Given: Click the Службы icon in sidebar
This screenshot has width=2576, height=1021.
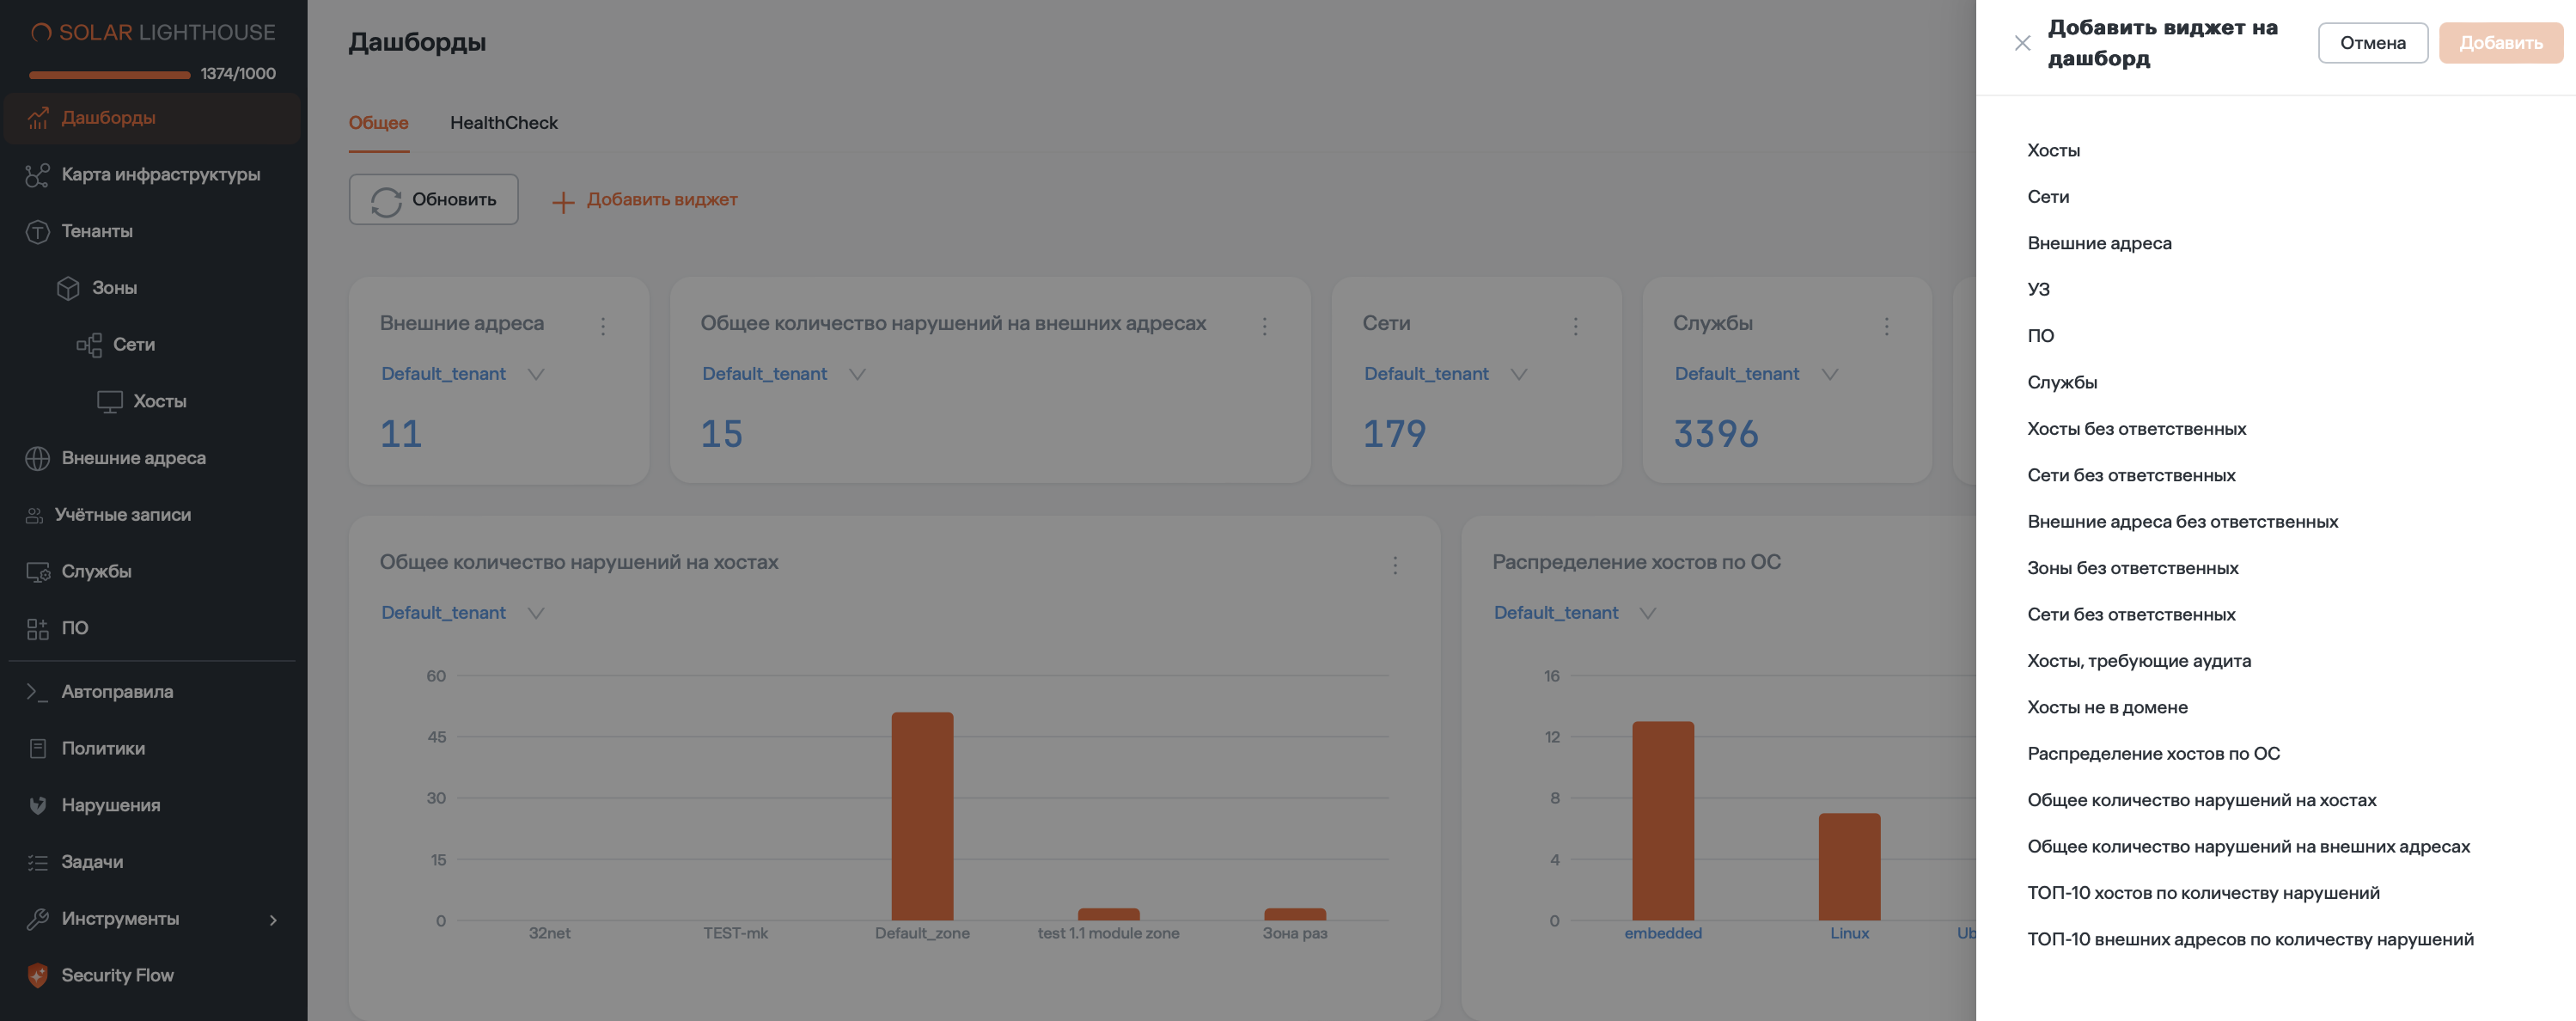Looking at the screenshot, I should [x=38, y=572].
